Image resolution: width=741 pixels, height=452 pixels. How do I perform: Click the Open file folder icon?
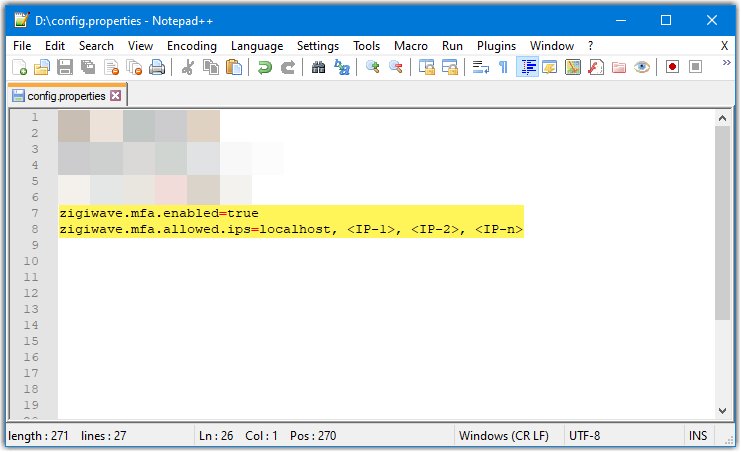coord(42,67)
